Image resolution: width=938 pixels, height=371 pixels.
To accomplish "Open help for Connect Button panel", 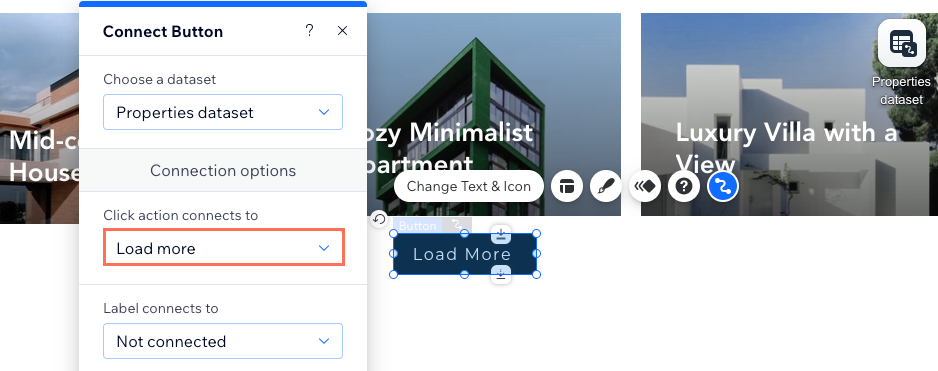I will point(309,31).
